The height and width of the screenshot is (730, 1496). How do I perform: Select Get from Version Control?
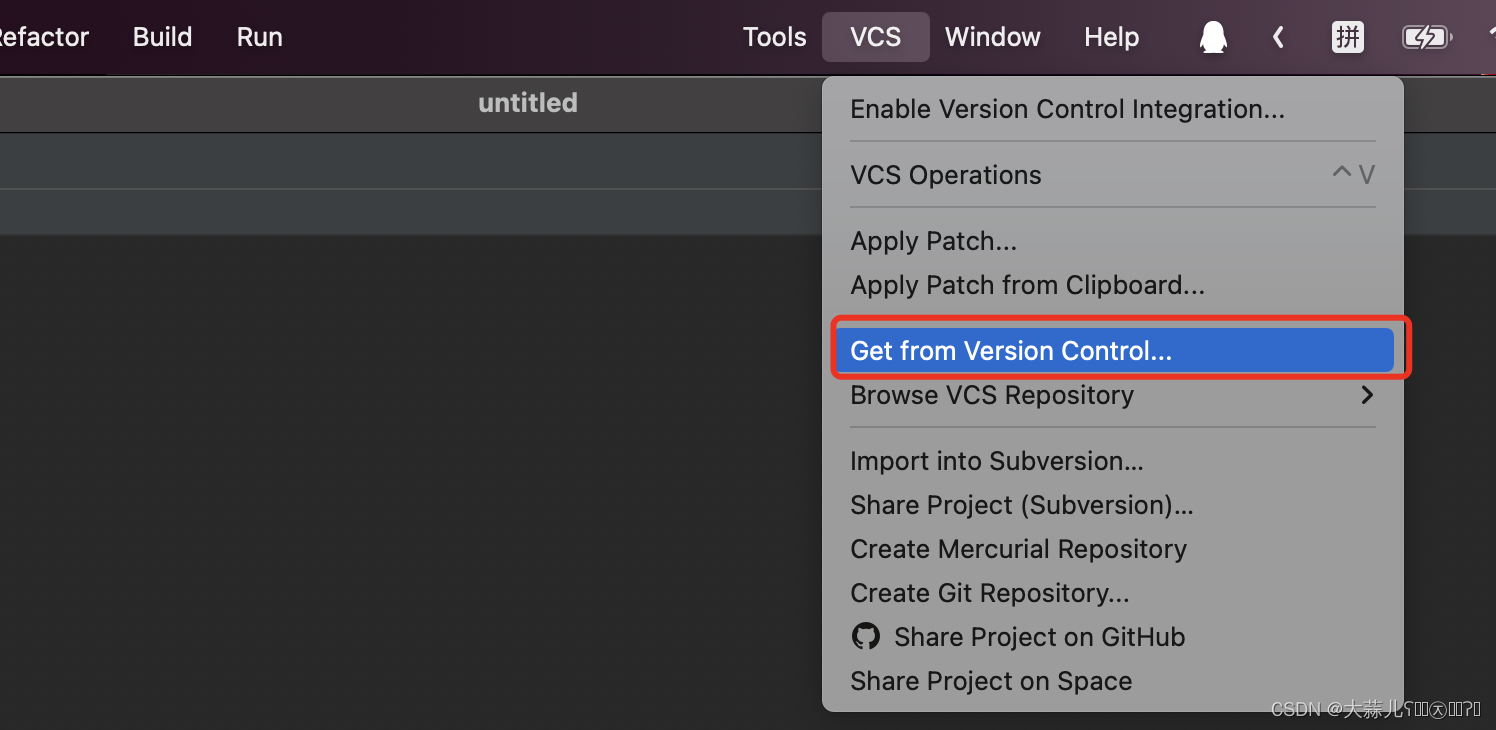pyautogui.click(x=1011, y=351)
